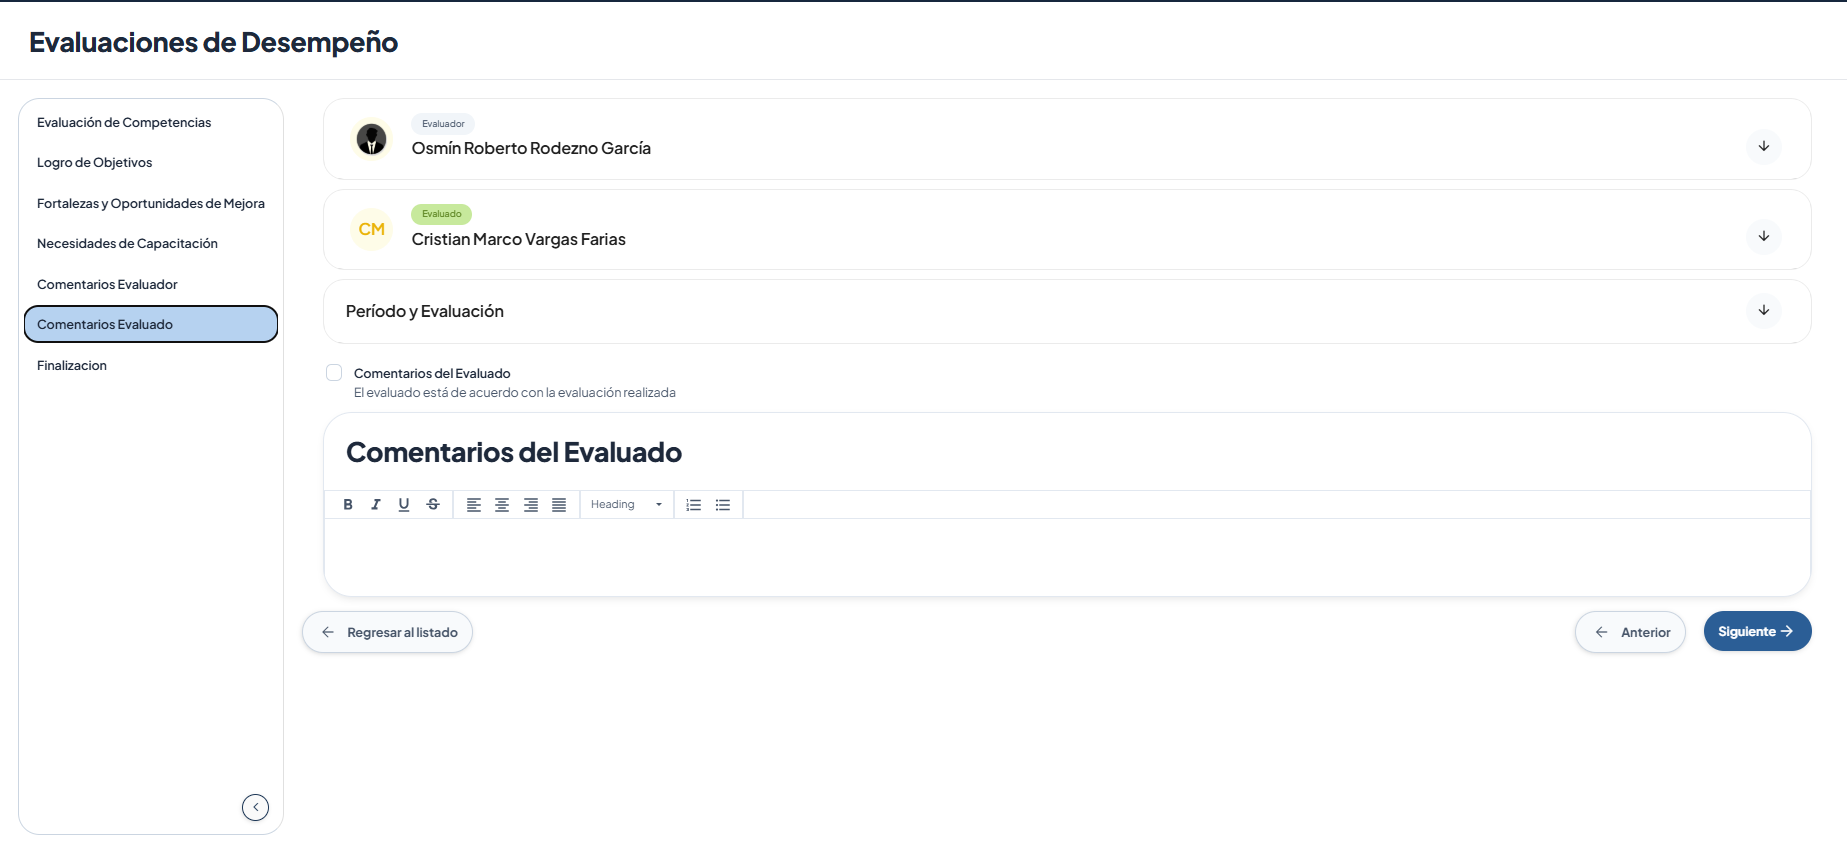Screen dimensions: 1847x865
Task: Click the green Evaluado badge
Action: (x=441, y=214)
